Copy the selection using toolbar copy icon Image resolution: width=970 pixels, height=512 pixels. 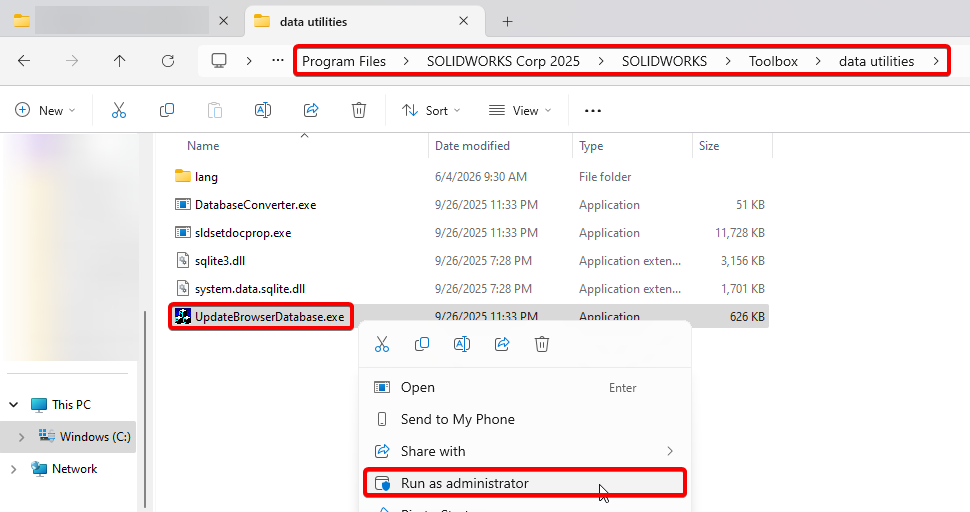pos(166,111)
